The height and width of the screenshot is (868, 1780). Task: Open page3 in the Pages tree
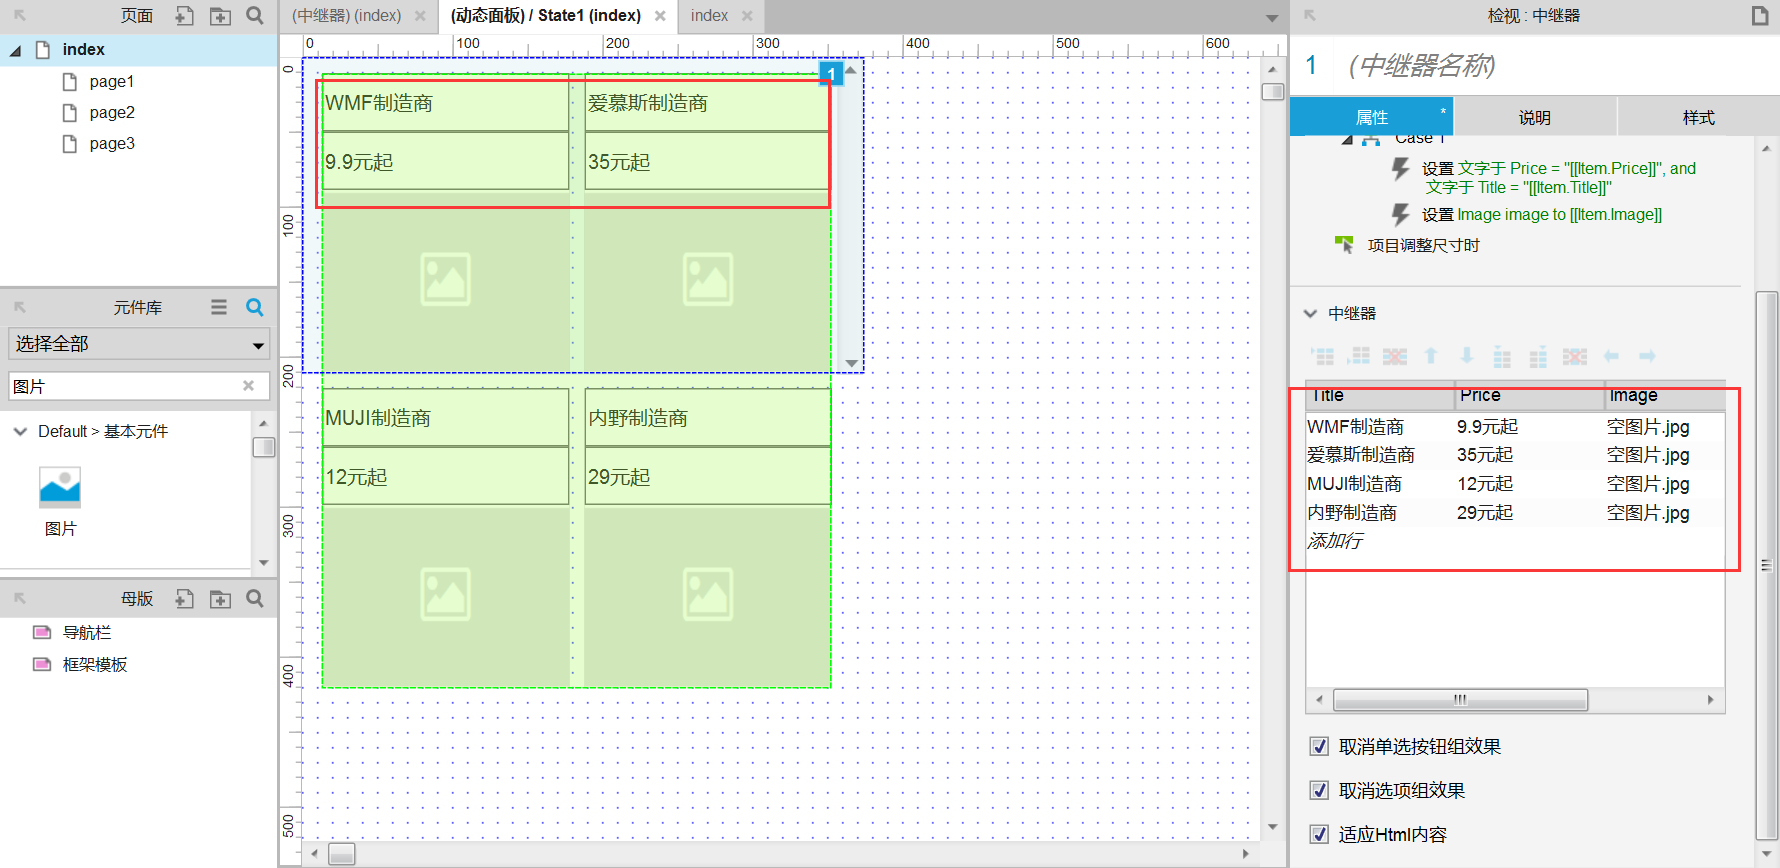(112, 144)
